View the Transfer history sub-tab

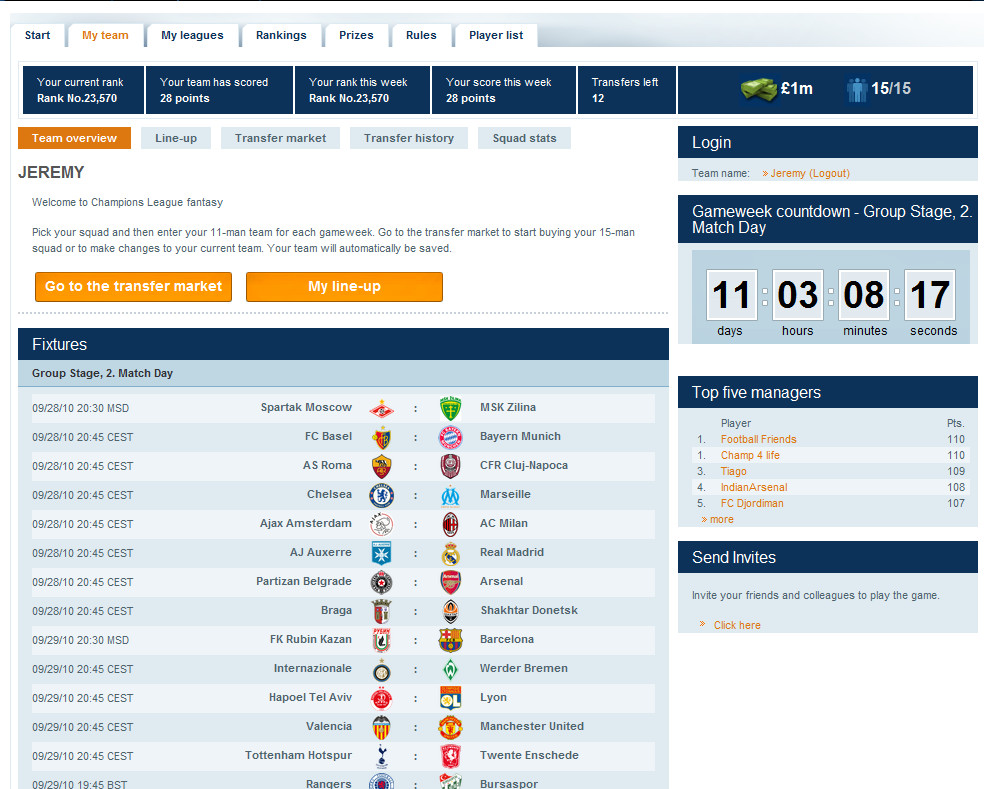coord(409,138)
